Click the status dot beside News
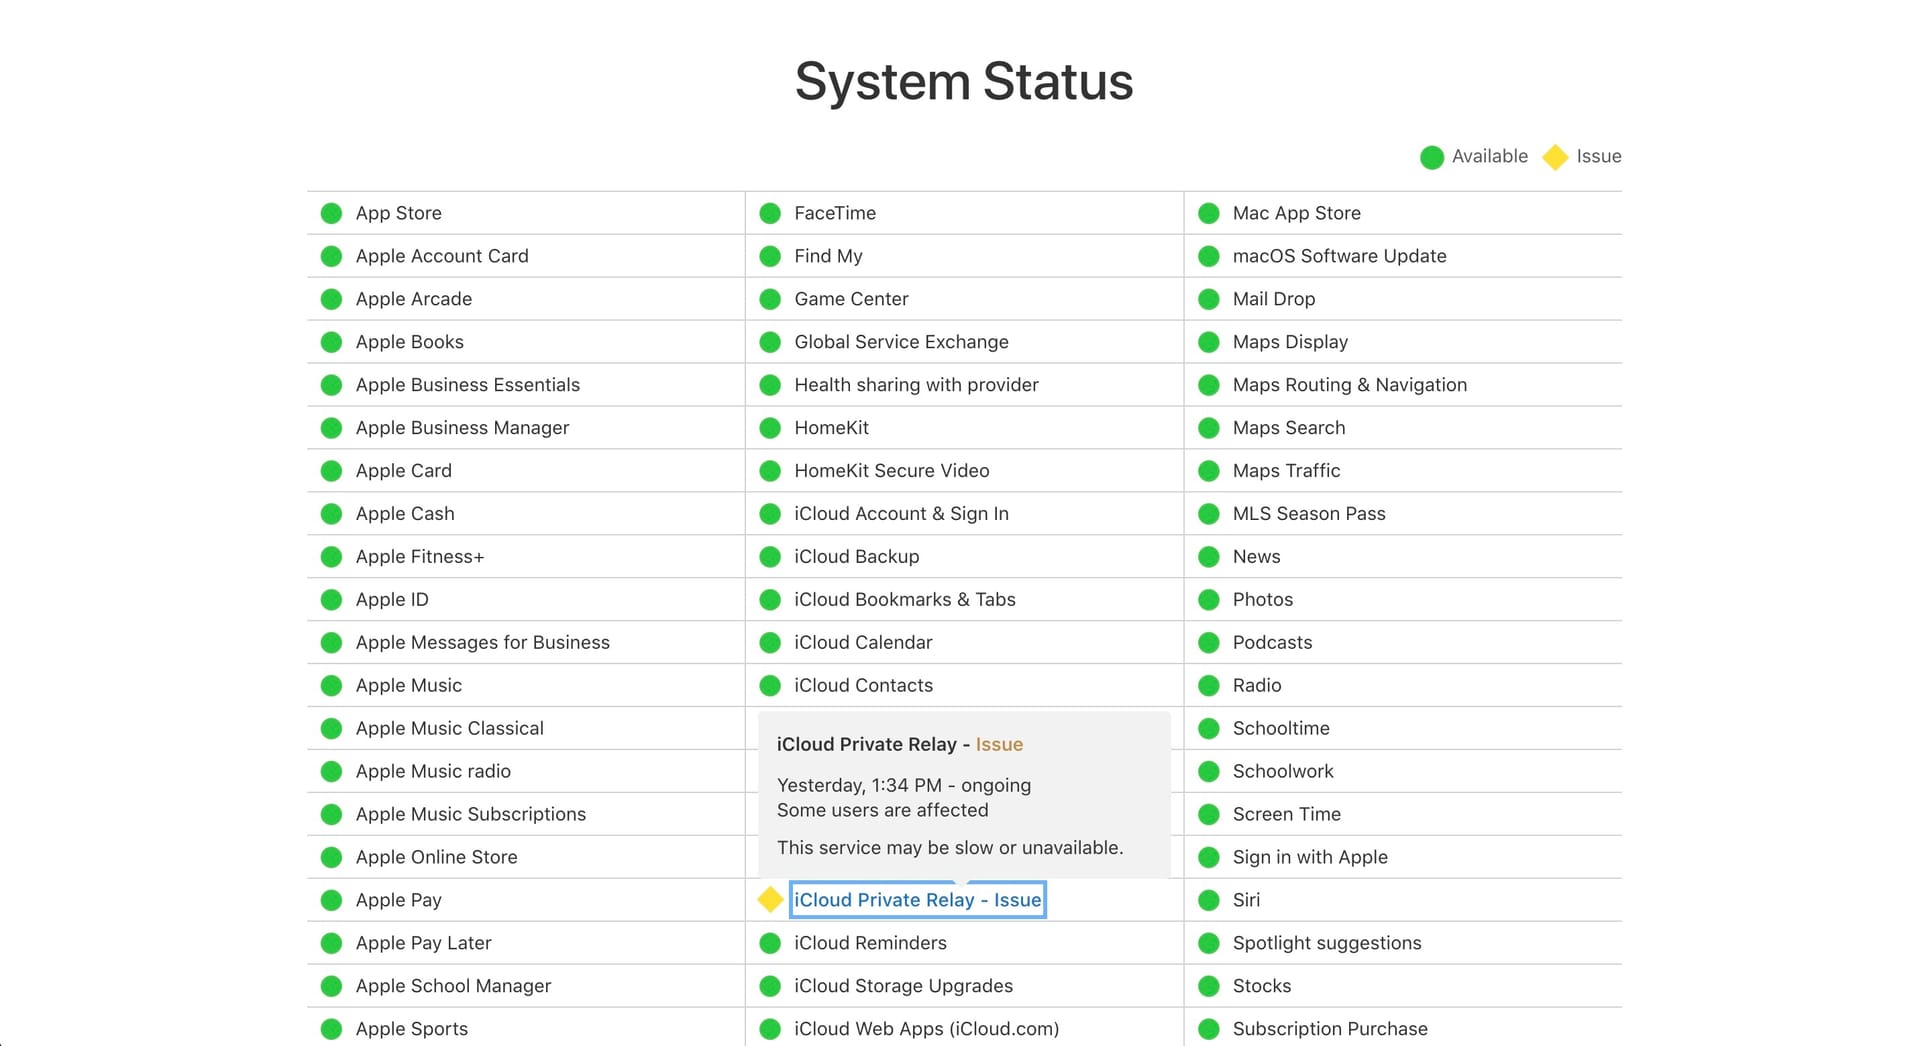 coord(1209,557)
